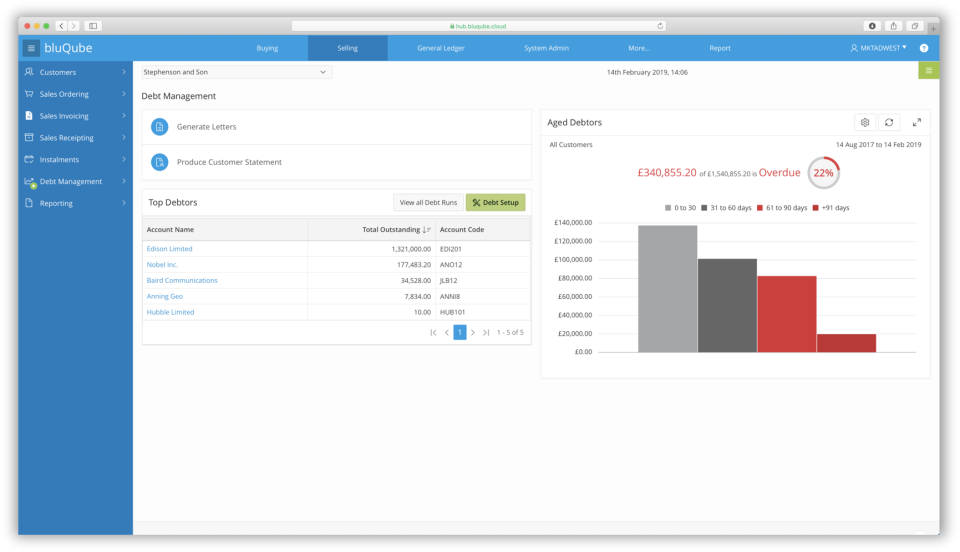This screenshot has height=552, width=960.
Task: Expand the Debt Management submenu chevron
Action: pos(124,181)
